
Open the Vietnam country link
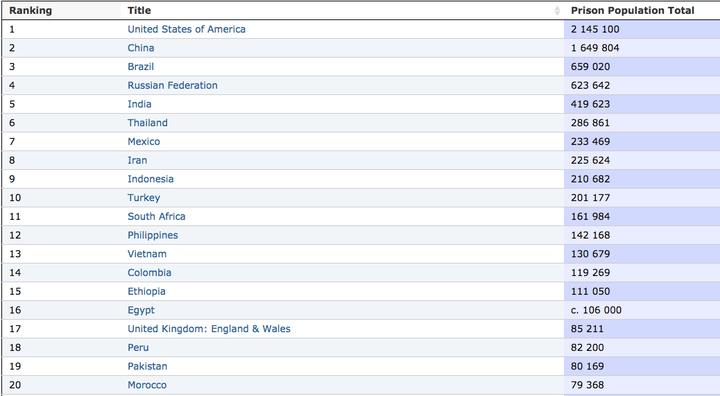[x=147, y=254]
